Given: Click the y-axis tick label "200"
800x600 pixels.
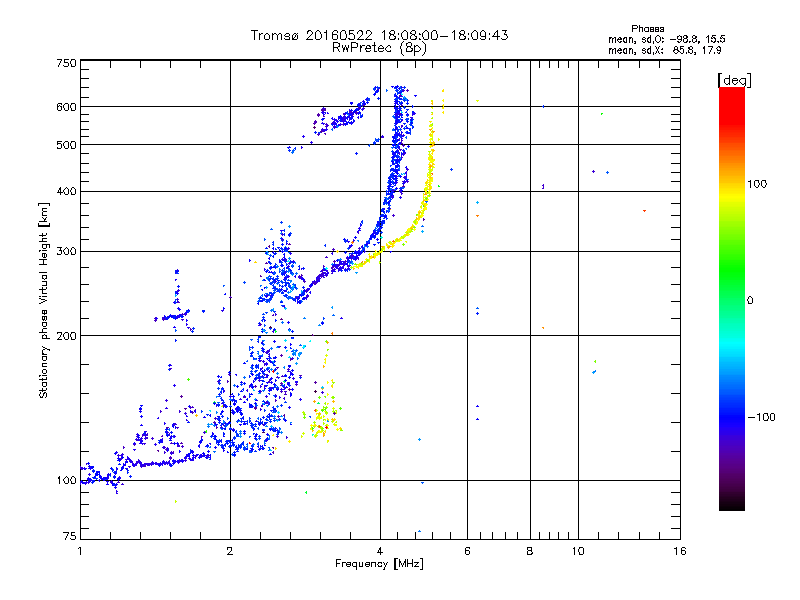Looking at the screenshot, I should (66, 336).
